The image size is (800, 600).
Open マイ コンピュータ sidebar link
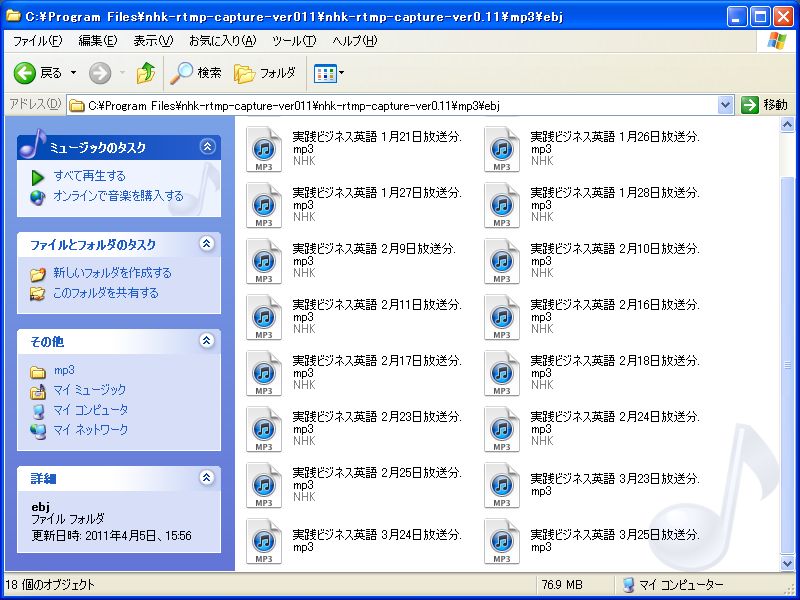tap(91, 410)
